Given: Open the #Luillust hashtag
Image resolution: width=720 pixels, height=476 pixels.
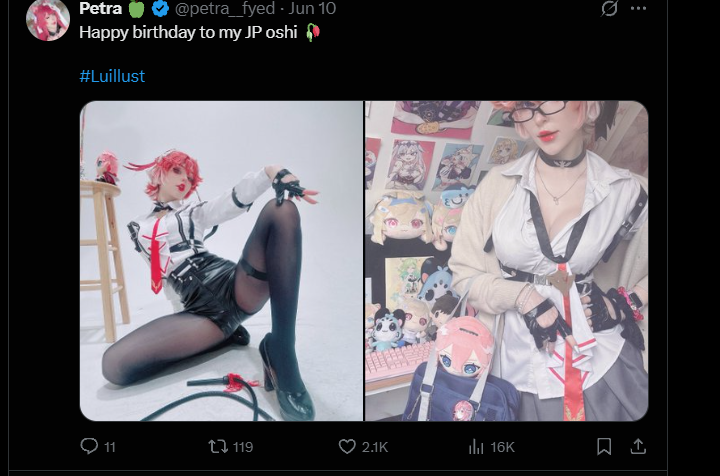Looking at the screenshot, I should coord(112,76).
